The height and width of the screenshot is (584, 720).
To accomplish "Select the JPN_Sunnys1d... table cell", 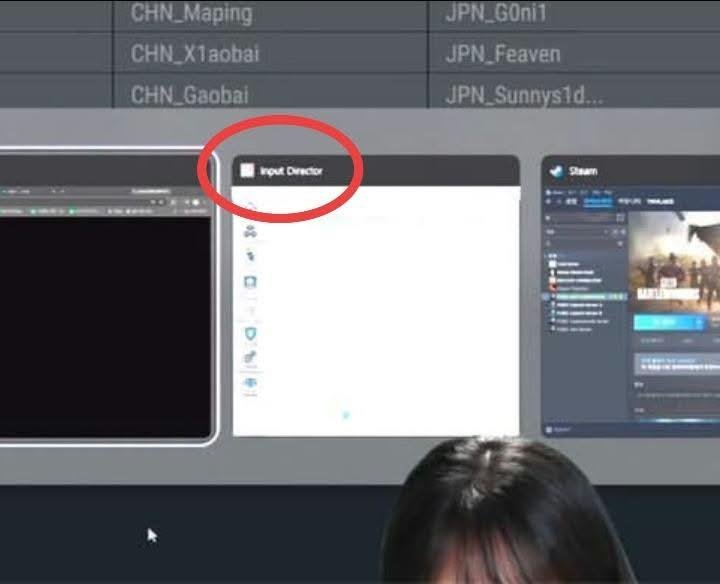I will point(574,91).
